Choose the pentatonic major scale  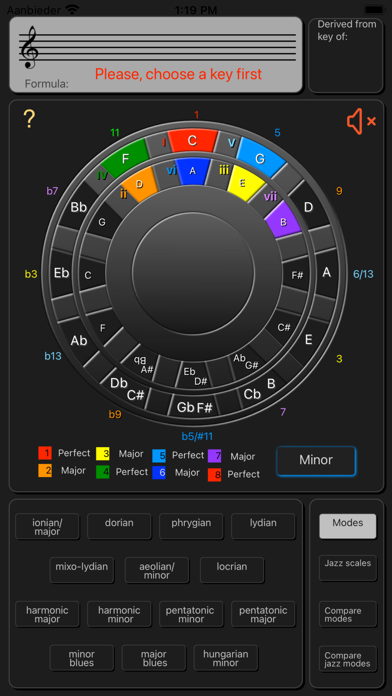263,614
